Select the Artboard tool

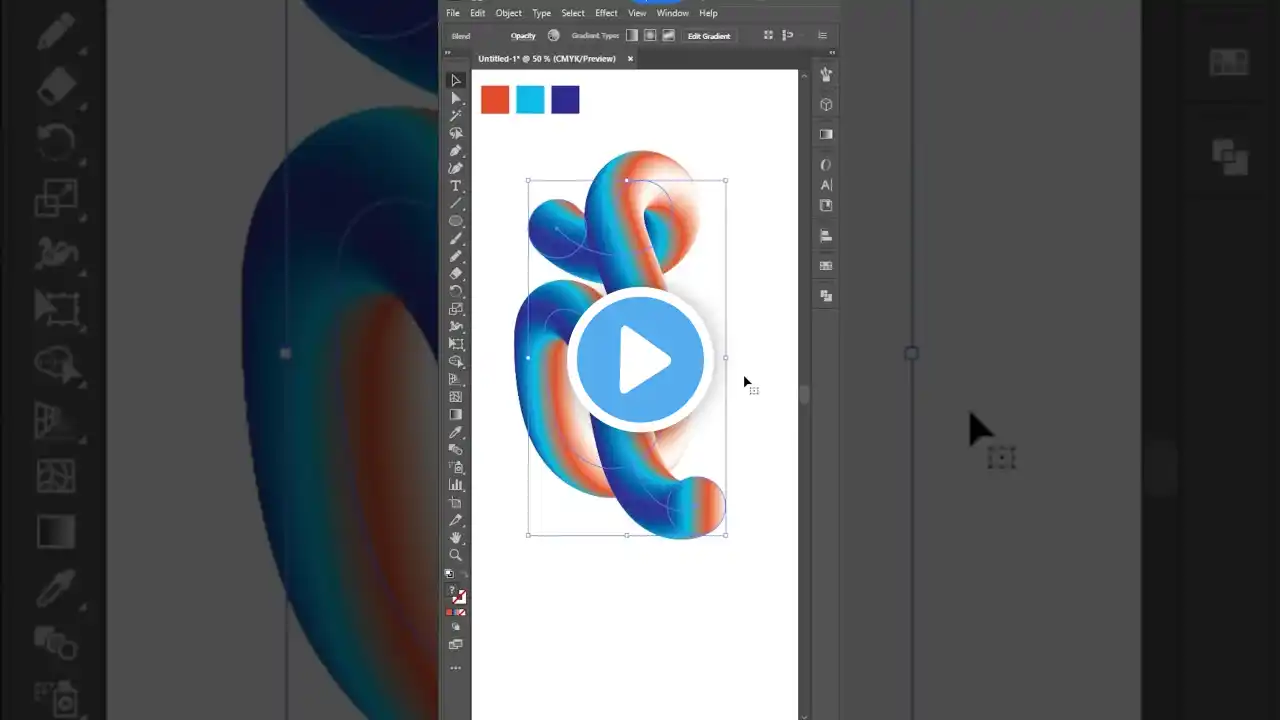(456, 502)
